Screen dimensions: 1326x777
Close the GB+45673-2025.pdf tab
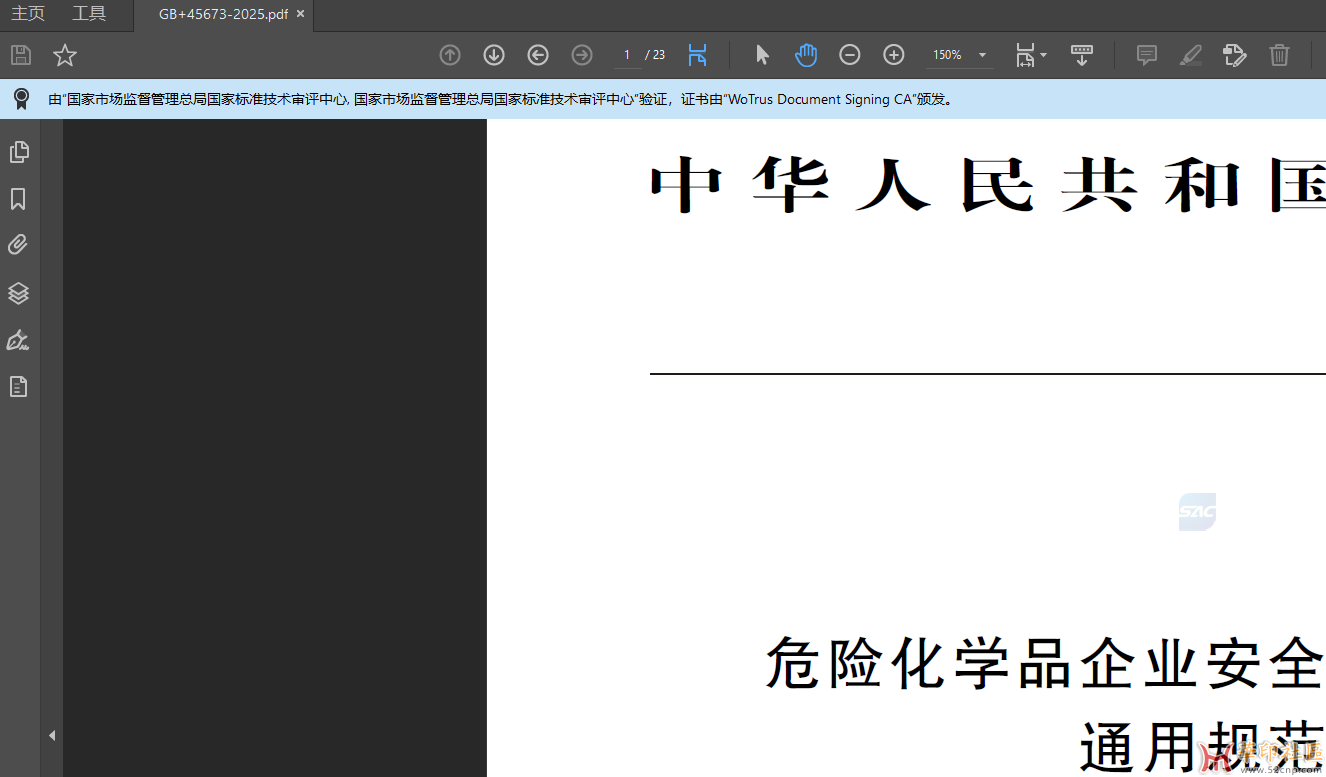pos(300,14)
